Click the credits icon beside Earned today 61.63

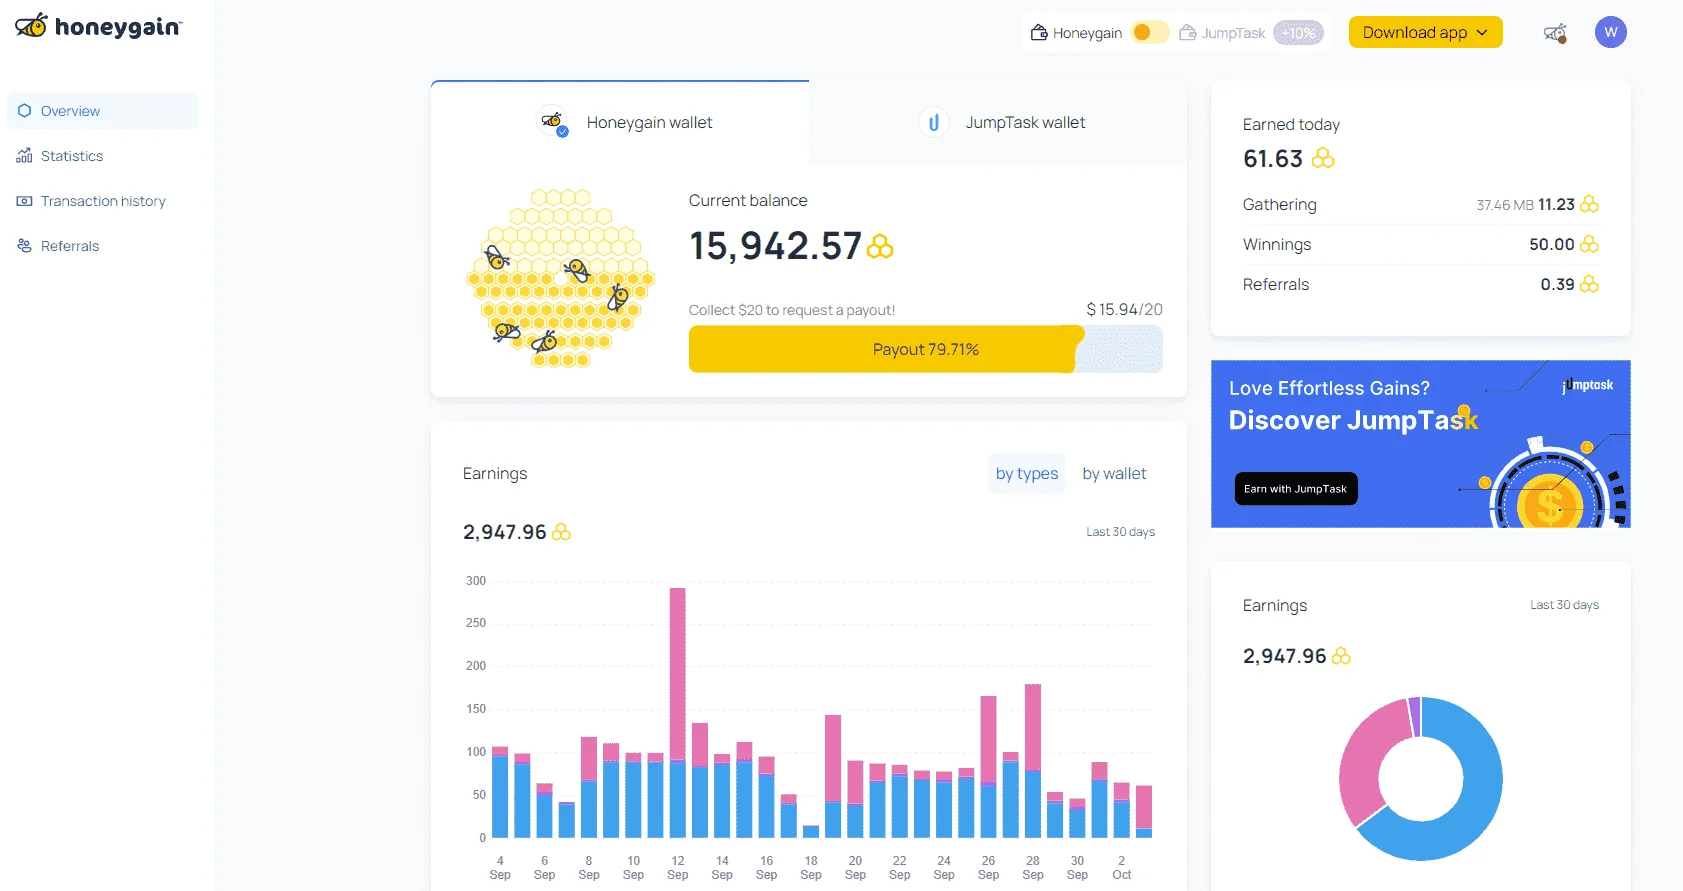tap(1323, 158)
